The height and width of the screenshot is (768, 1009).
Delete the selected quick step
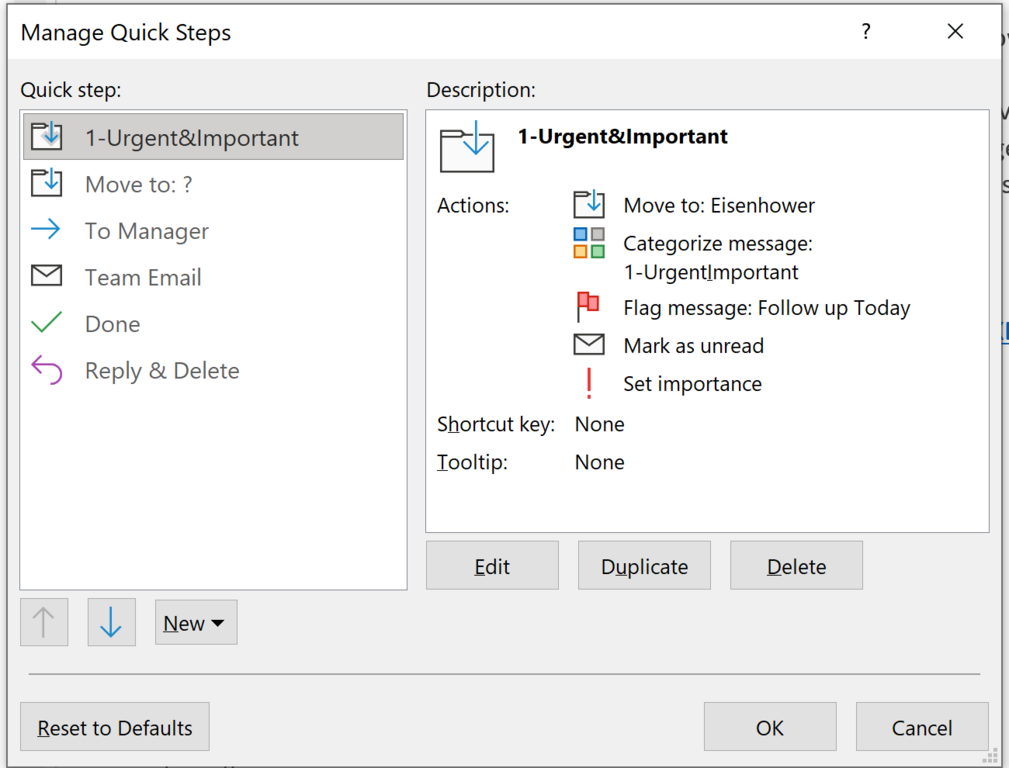pyautogui.click(x=796, y=566)
